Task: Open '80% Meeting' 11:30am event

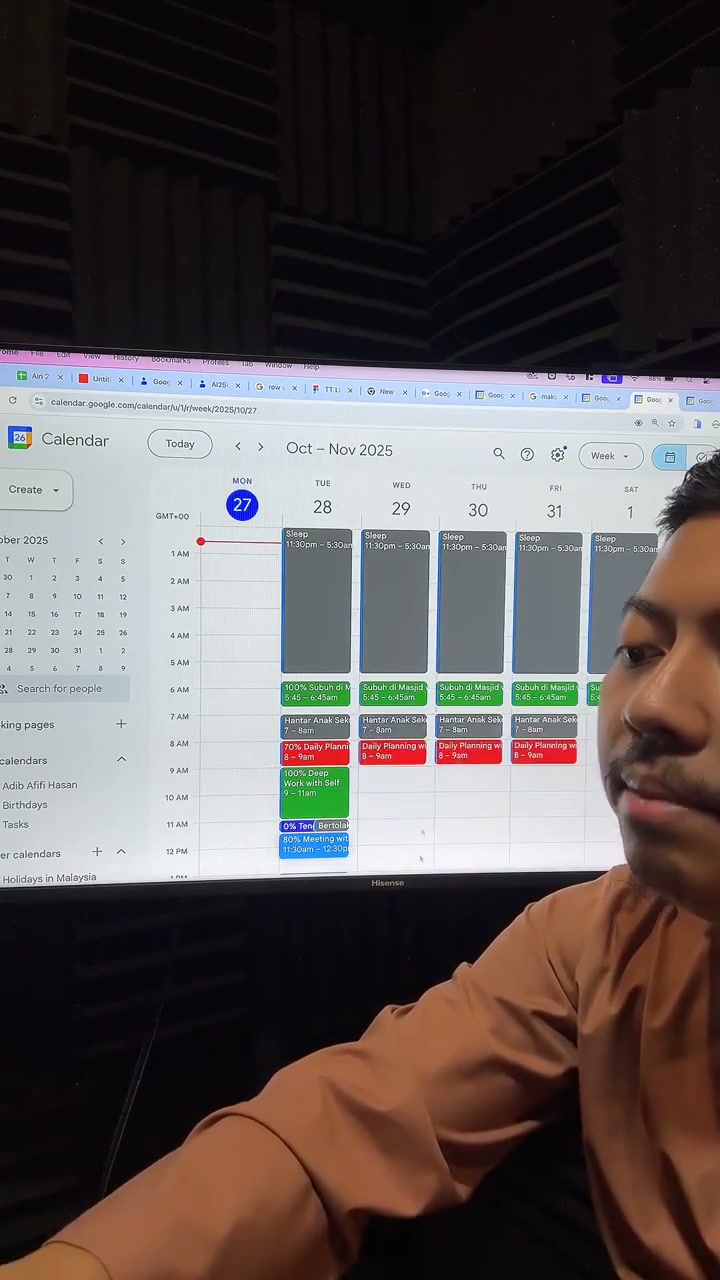Action: pyautogui.click(x=315, y=844)
